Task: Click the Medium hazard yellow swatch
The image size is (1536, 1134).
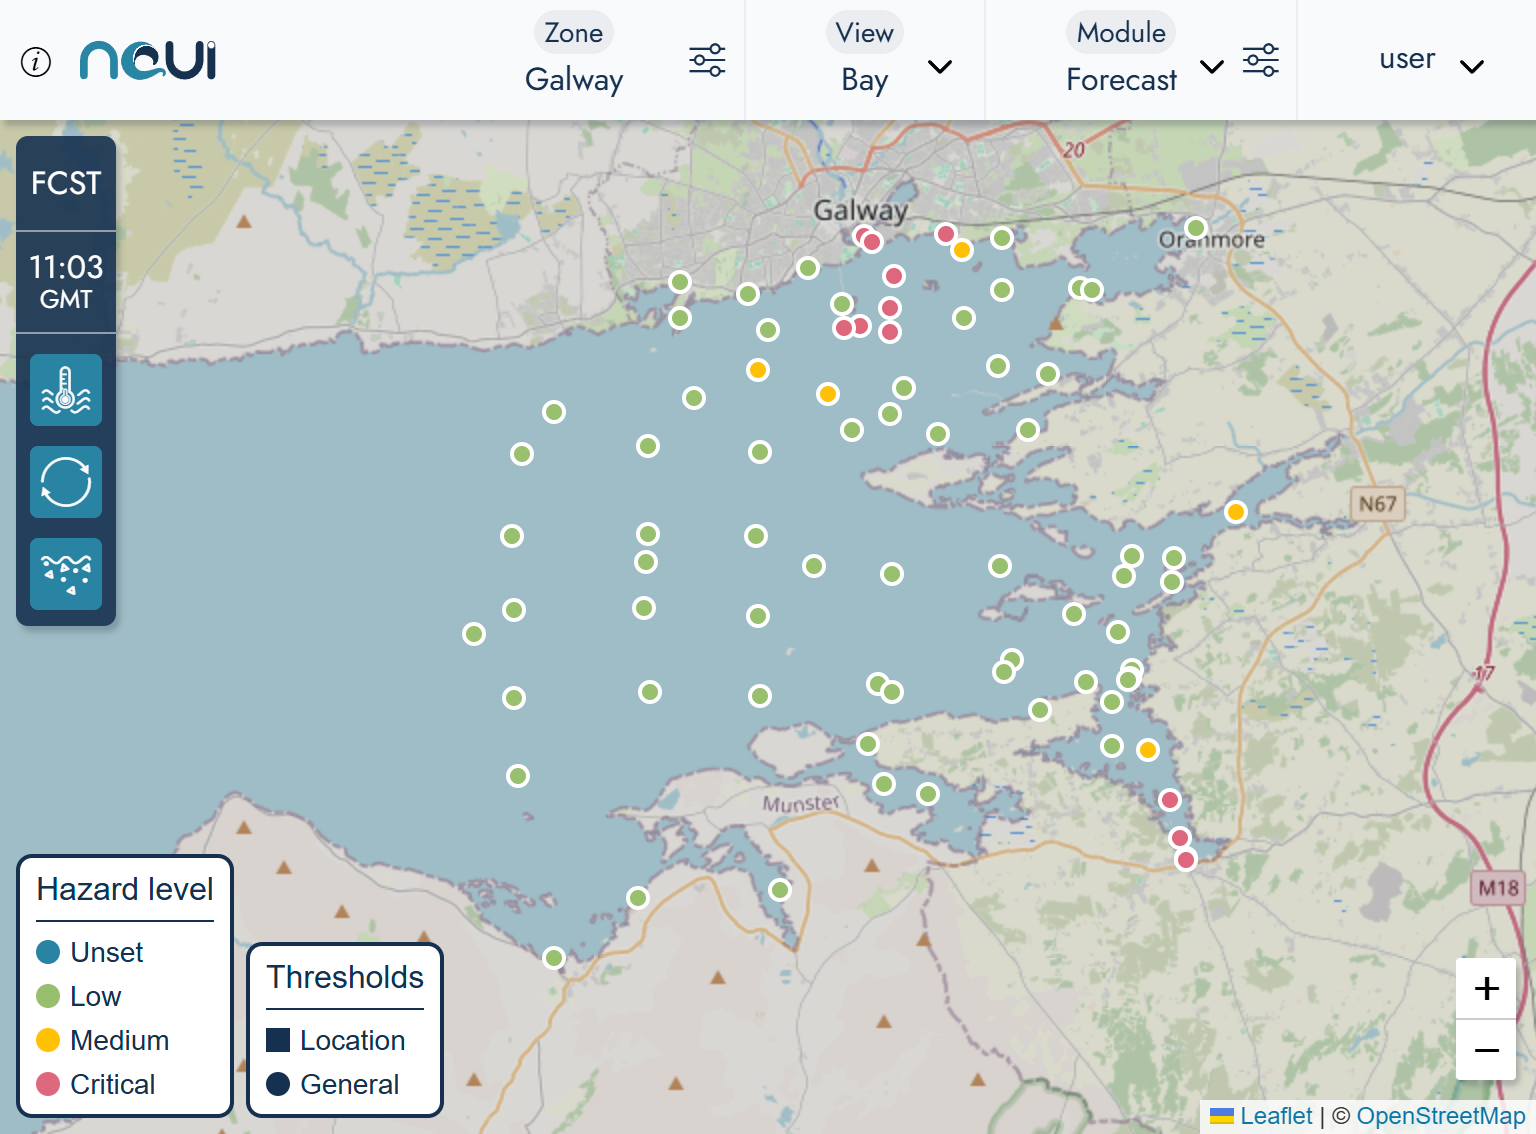Action: tap(48, 1040)
